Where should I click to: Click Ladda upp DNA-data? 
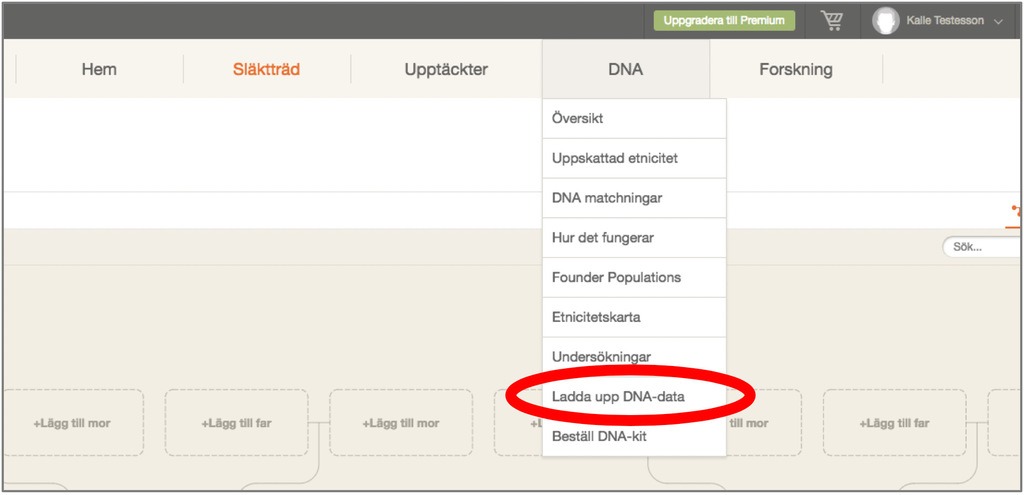[x=618, y=397]
